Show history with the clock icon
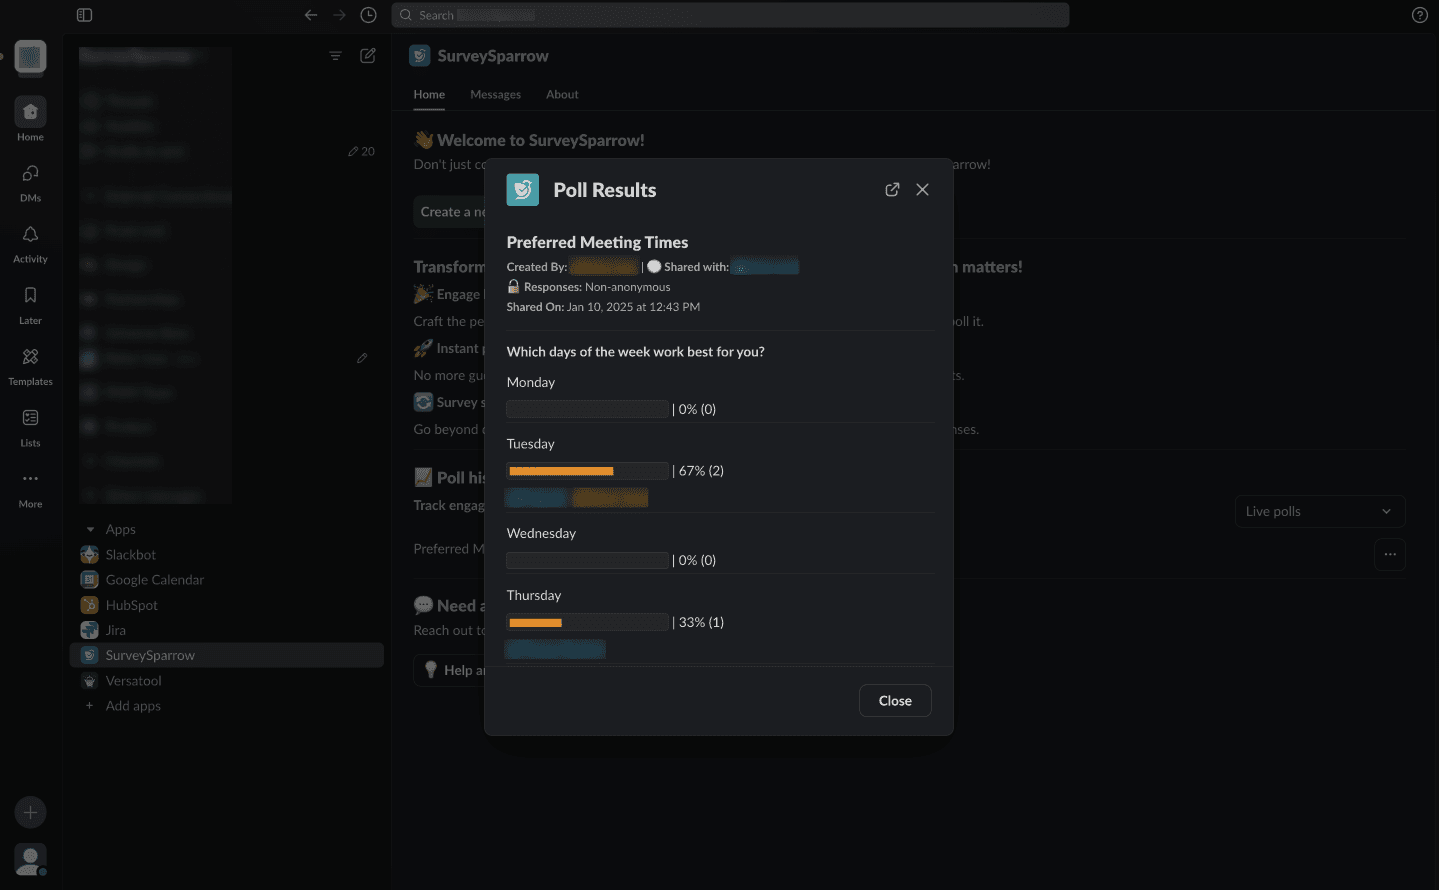 [x=368, y=15]
